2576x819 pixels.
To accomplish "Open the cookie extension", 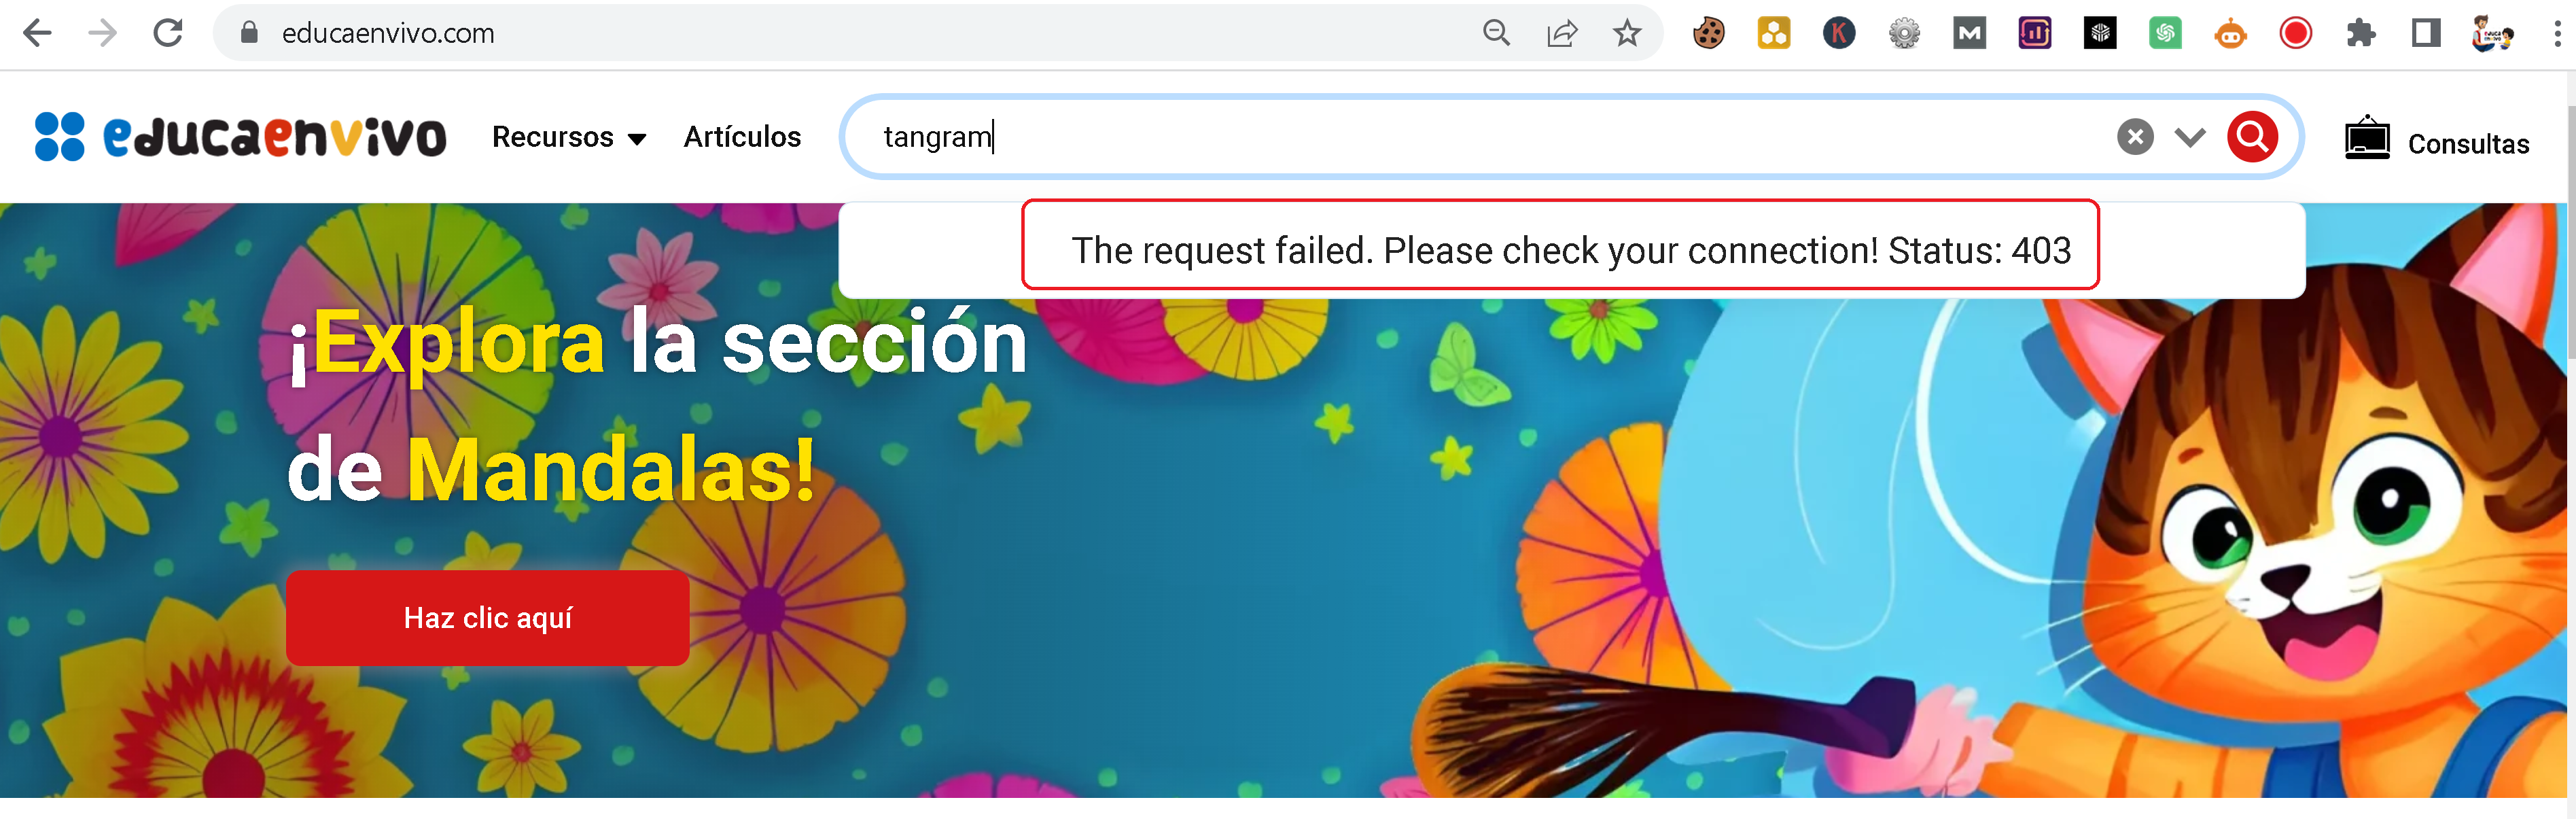I will click(1709, 33).
